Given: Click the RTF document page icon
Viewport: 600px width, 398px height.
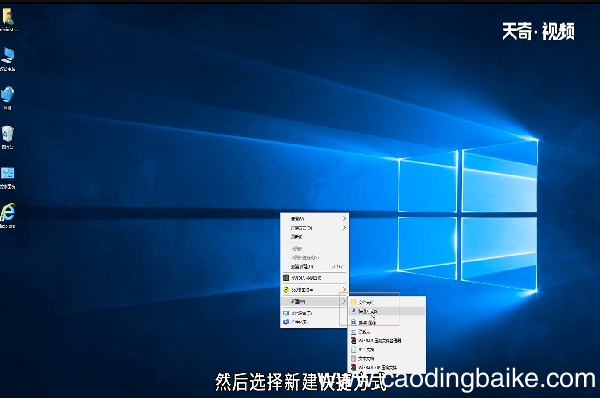Looking at the screenshot, I should [354, 349].
